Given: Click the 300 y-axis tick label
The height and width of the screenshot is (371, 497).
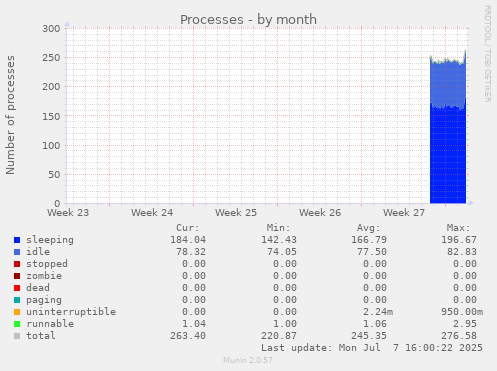Looking at the screenshot, I should point(51,29).
